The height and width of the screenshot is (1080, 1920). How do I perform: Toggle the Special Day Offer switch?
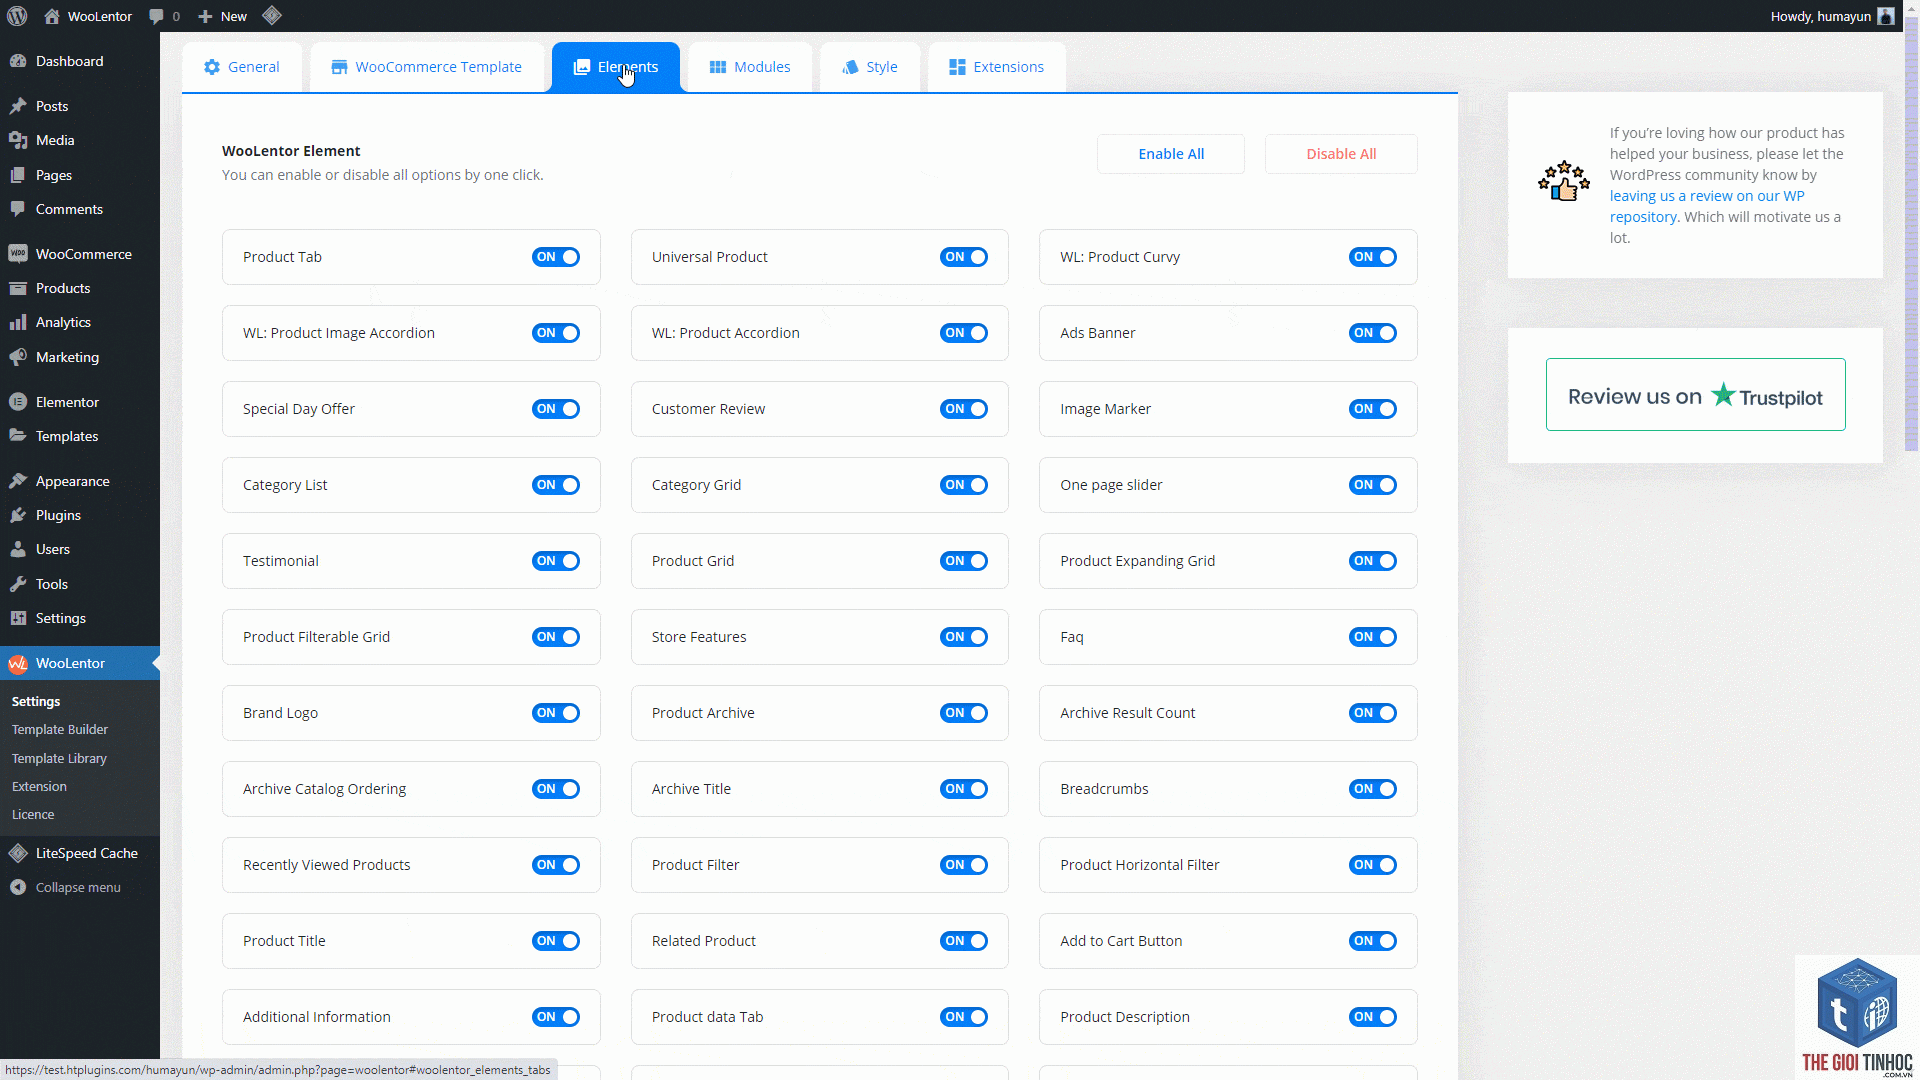pyautogui.click(x=556, y=409)
